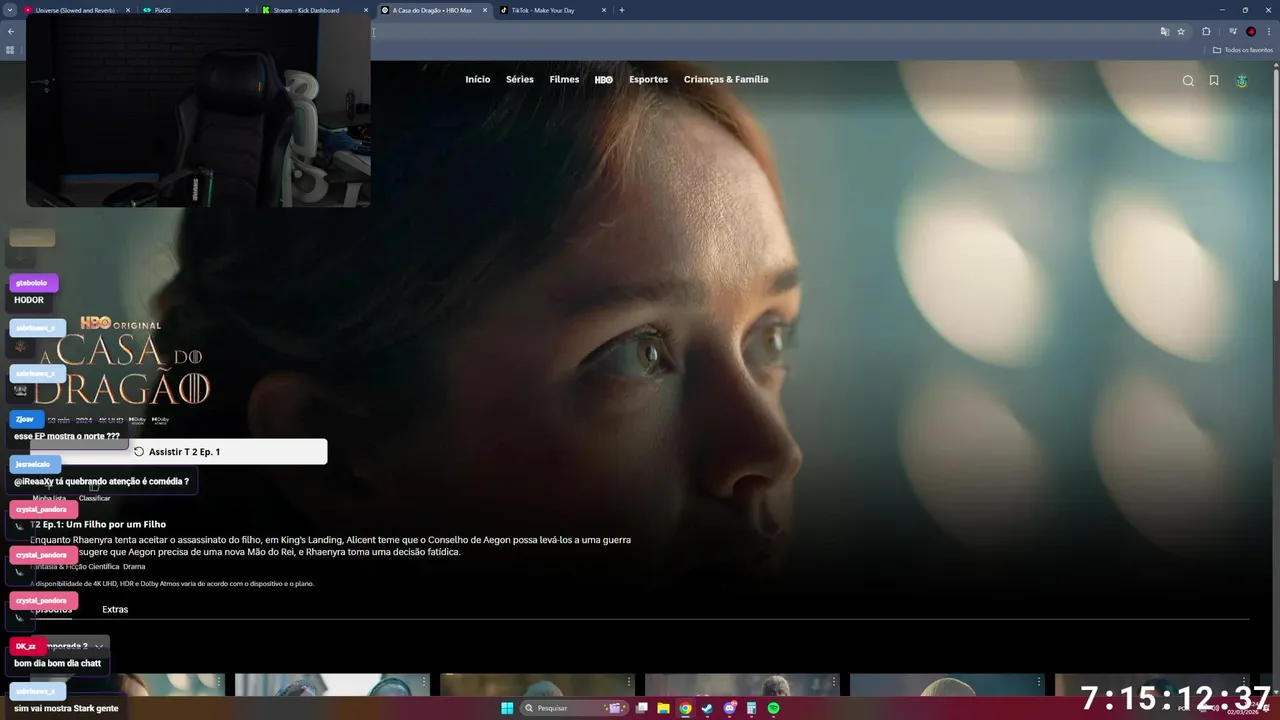
Task: Click chat message 'sim vai mostra Stark gente'
Action: [66, 708]
